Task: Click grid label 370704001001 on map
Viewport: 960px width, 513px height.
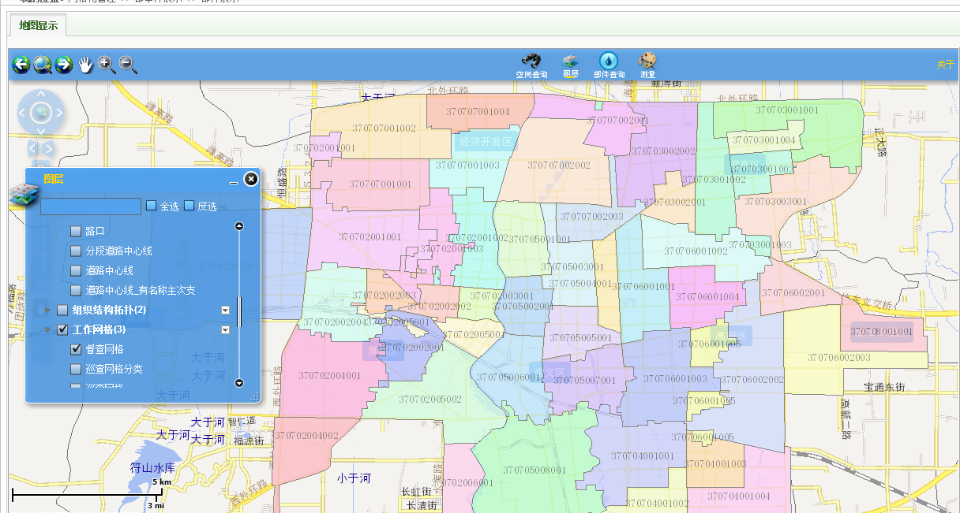Action: [x=642, y=456]
